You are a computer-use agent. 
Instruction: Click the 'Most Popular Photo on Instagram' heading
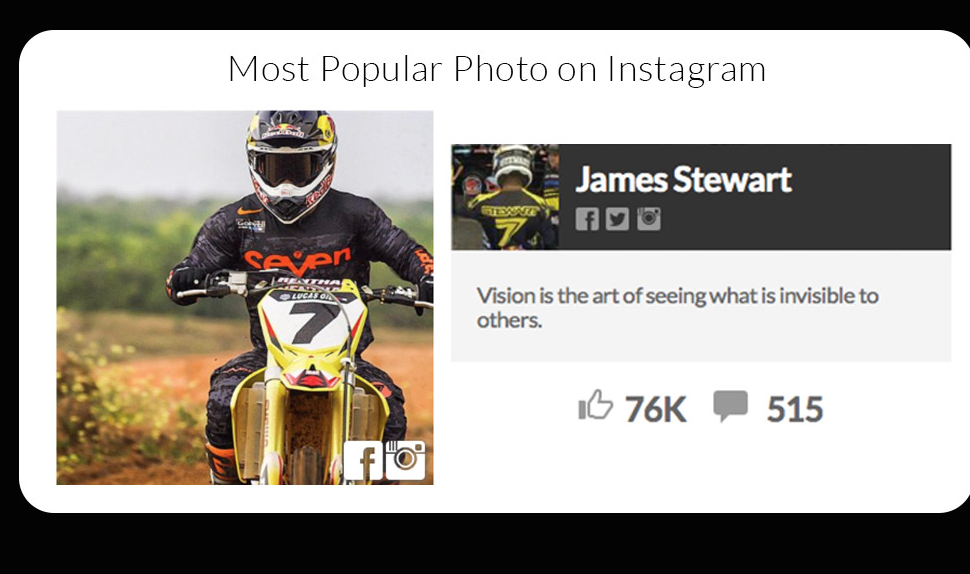497,69
